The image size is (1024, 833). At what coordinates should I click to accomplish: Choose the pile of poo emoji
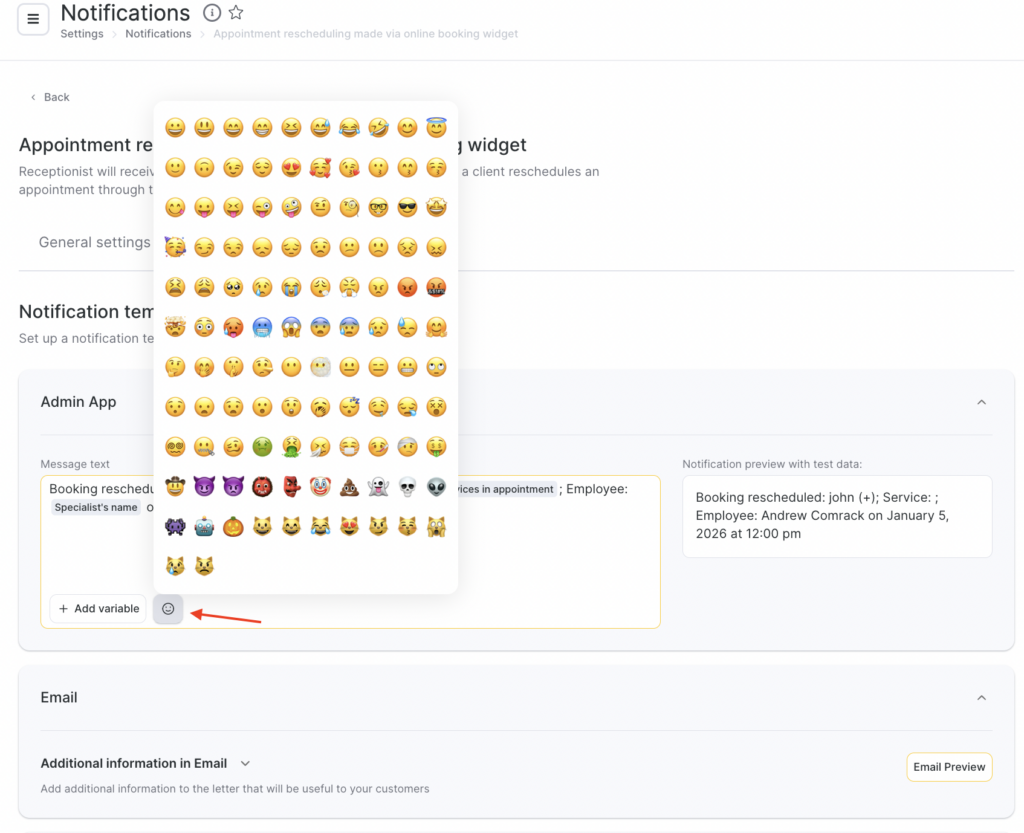349,487
